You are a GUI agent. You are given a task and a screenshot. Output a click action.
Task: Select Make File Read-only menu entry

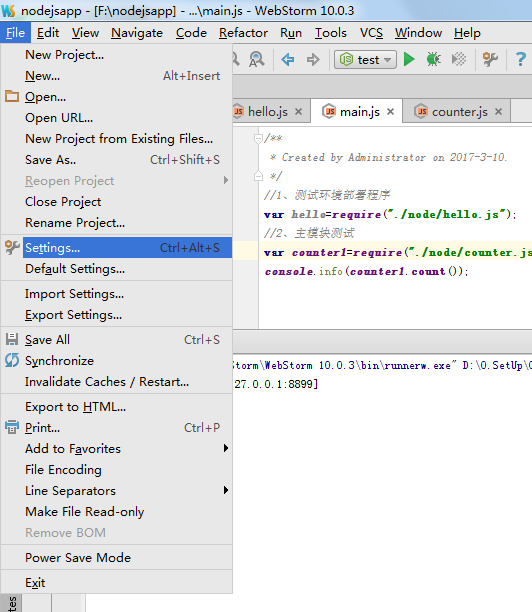click(x=117, y=511)
